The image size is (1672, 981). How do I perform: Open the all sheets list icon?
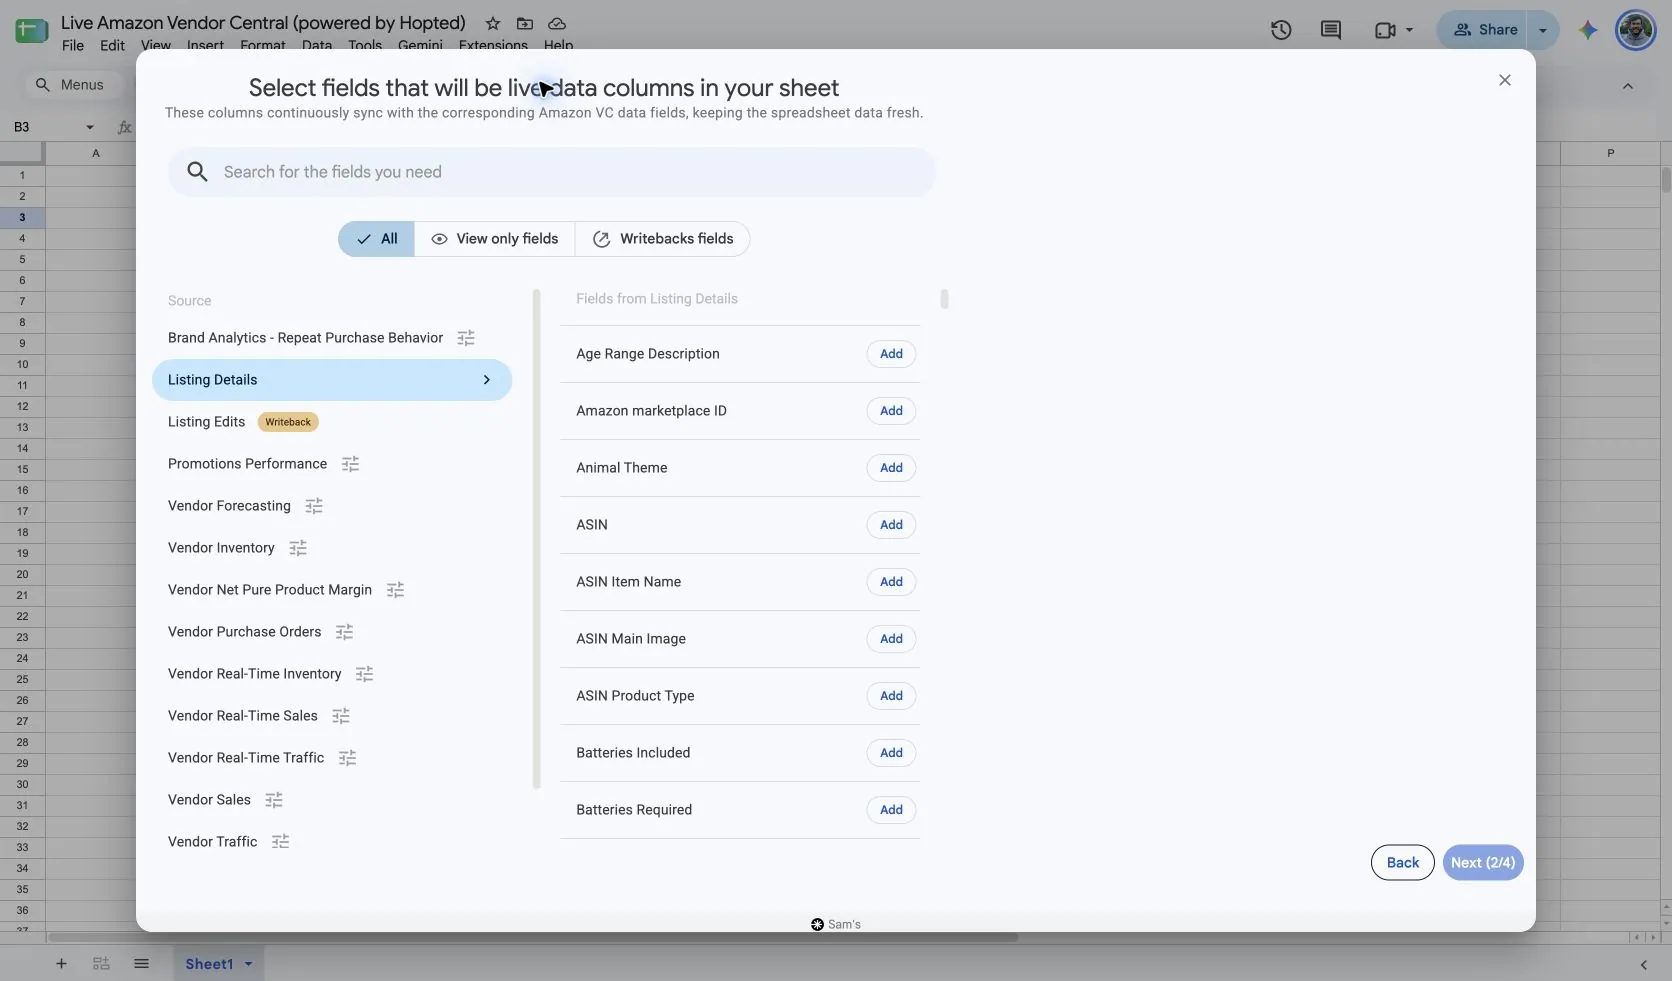pos(141,964)
